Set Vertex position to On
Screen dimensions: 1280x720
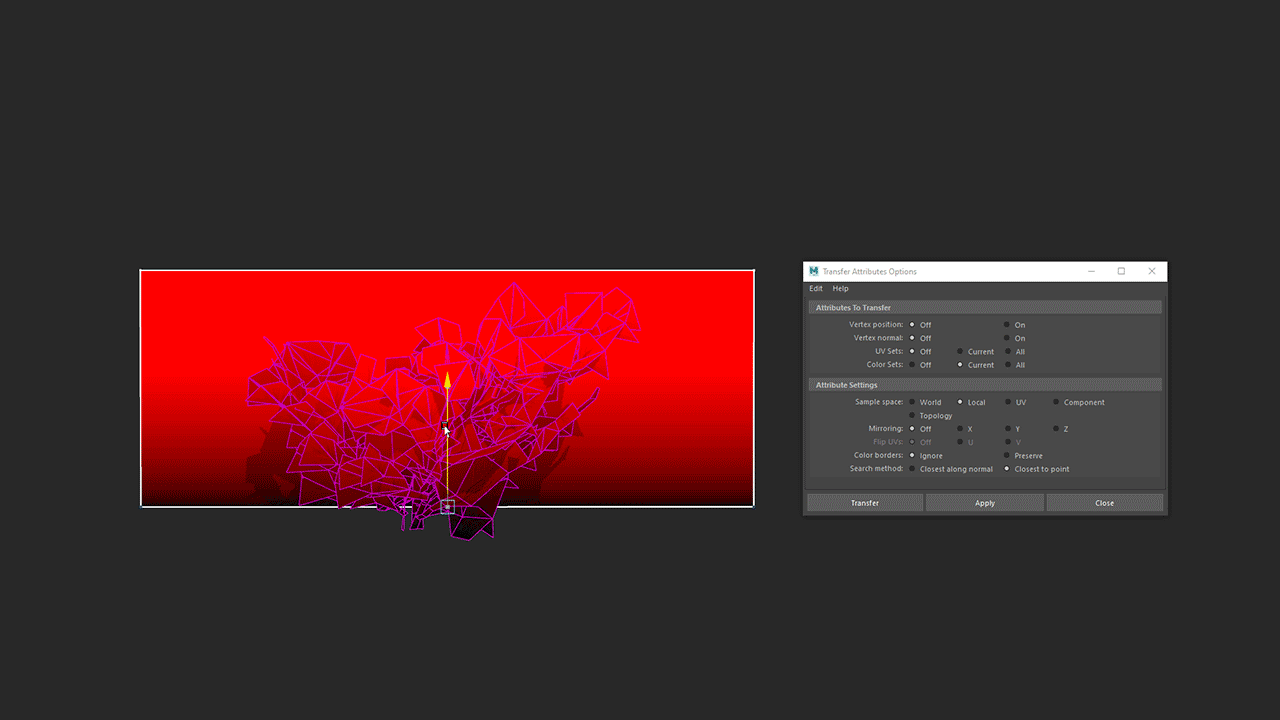[1007, 325]
